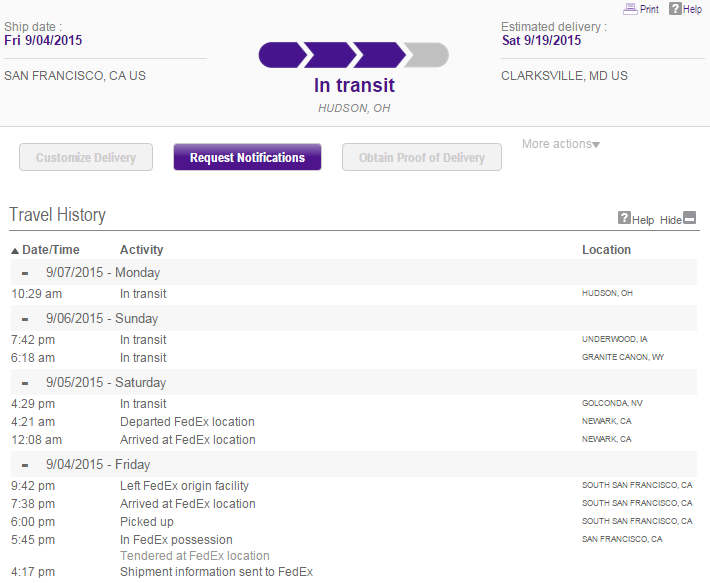Click origin SAN FRANCISCO, CA US
710x583 pixels.
[x=75, y=76]
